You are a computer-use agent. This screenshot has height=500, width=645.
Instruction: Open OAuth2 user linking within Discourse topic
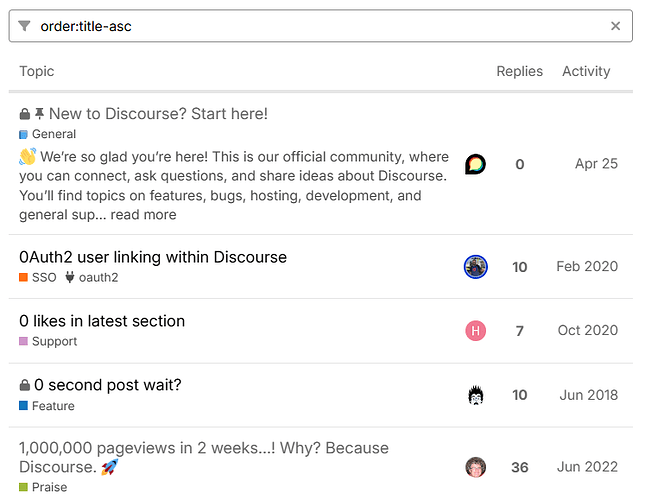[153, 257]
